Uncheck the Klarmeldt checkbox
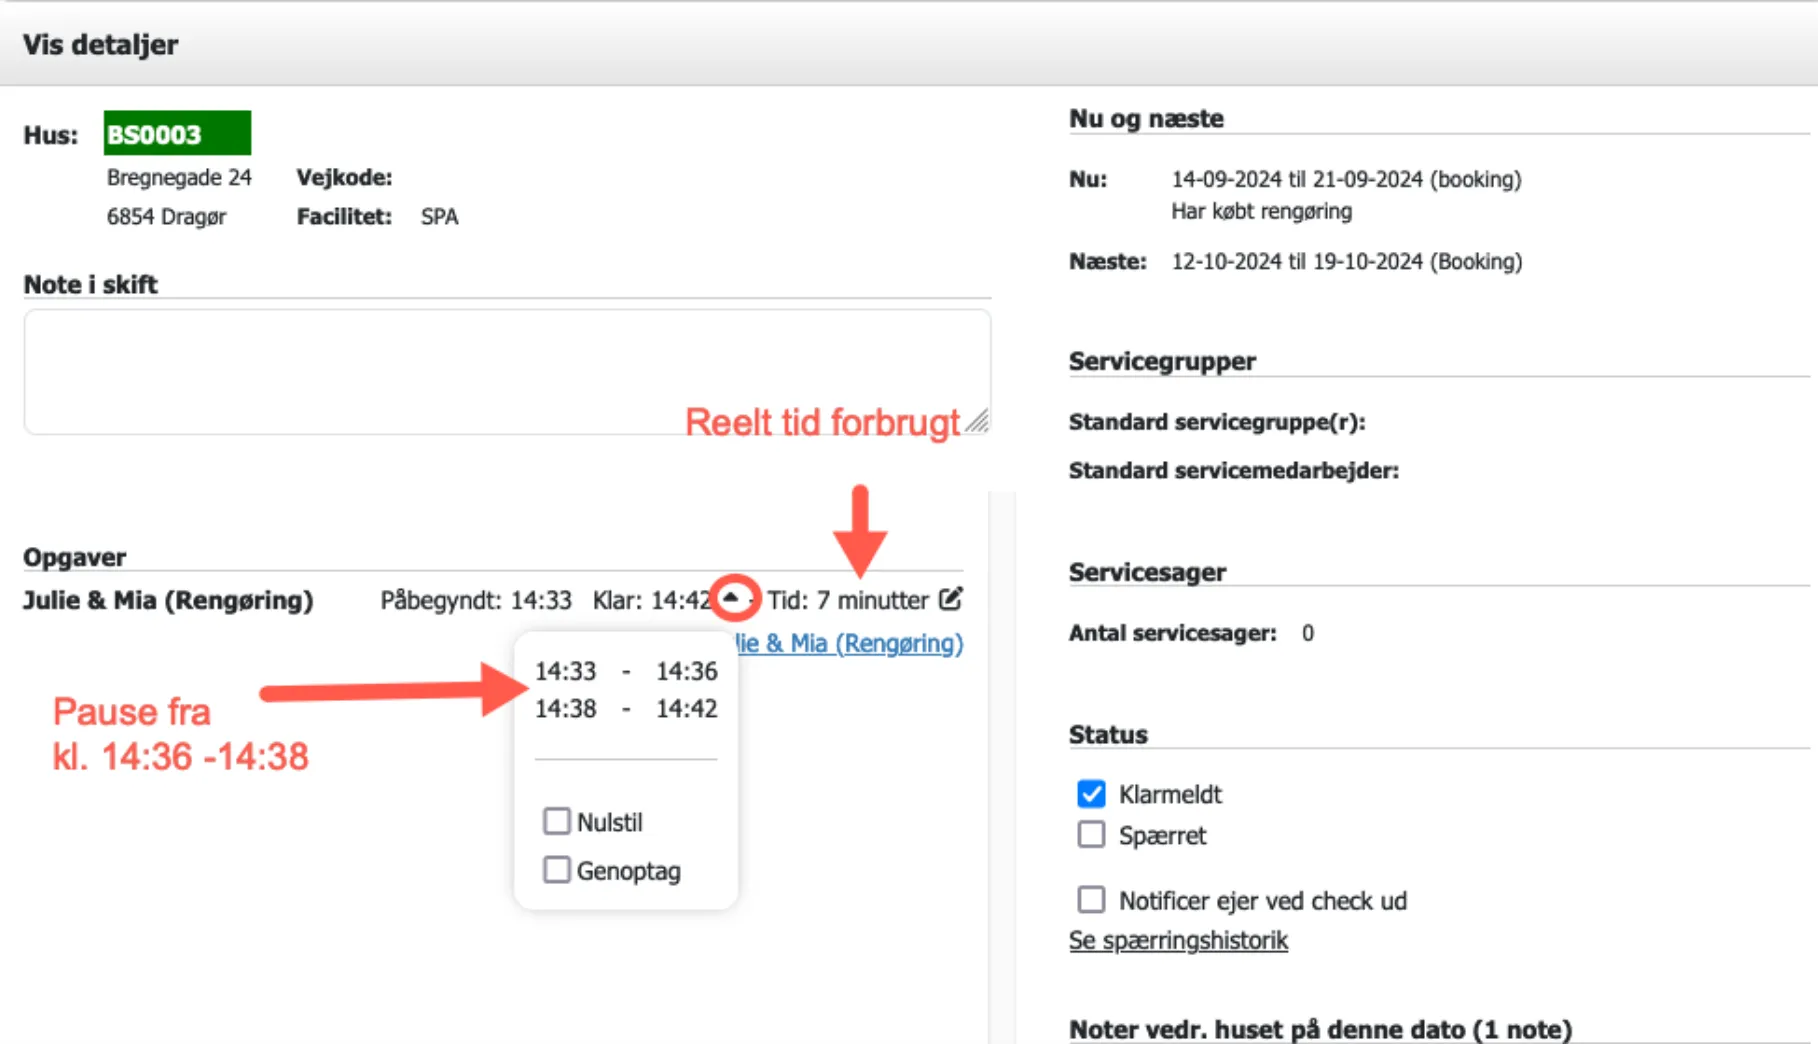1818x1044 pixels. (1091, 793)
